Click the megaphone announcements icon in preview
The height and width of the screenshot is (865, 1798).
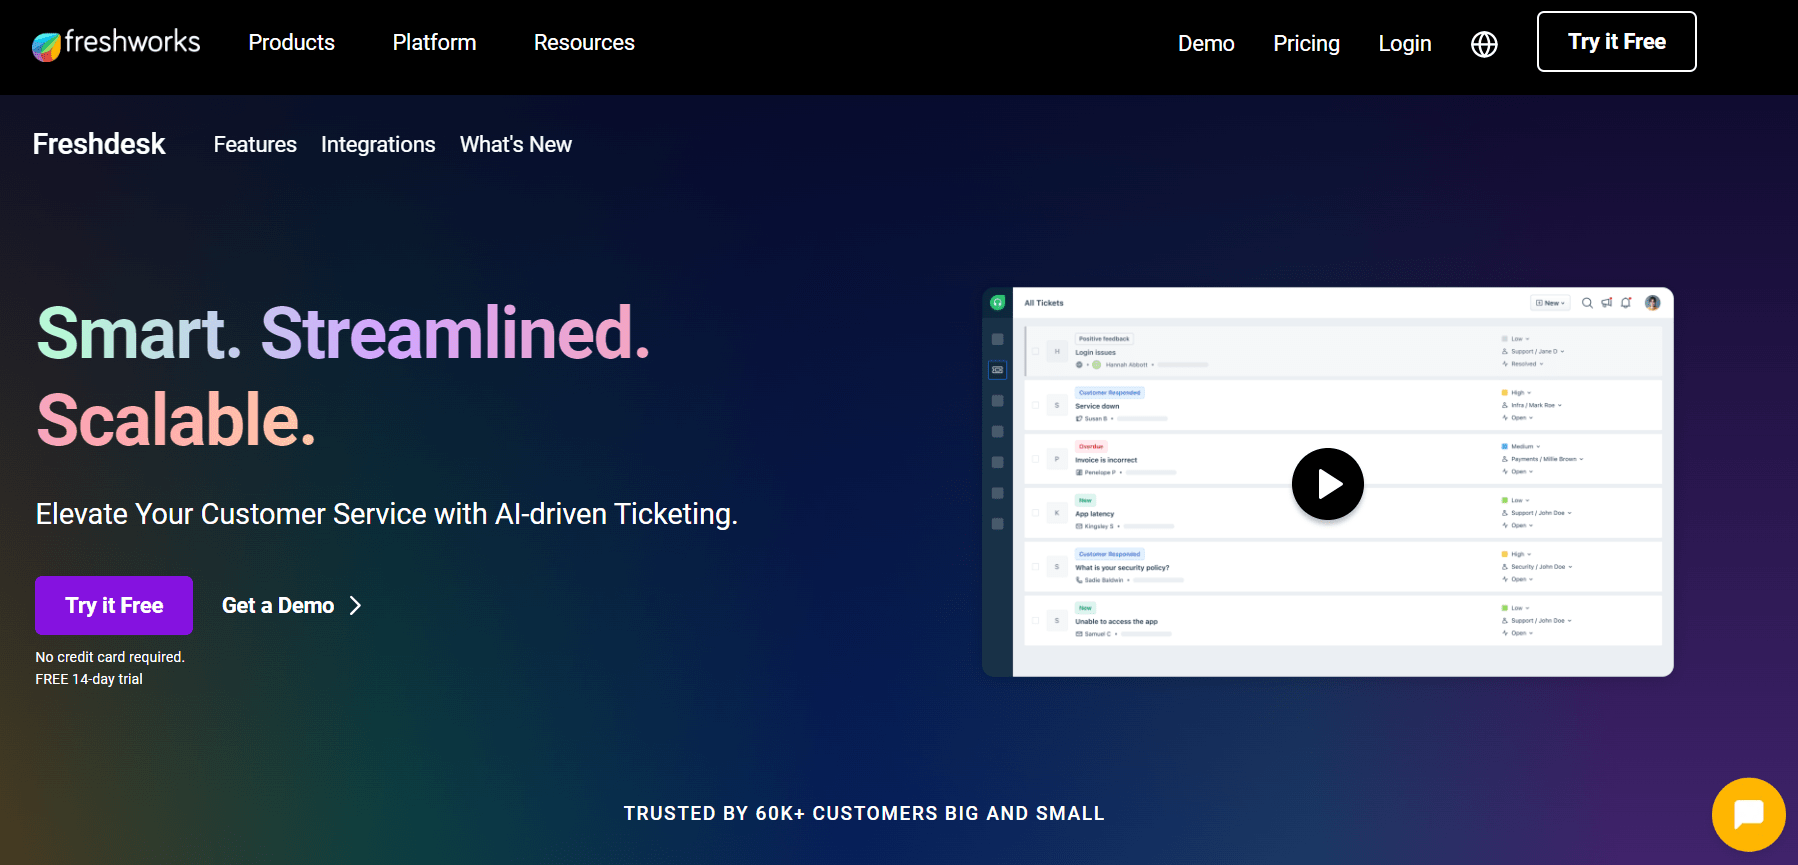[1607, 303]
